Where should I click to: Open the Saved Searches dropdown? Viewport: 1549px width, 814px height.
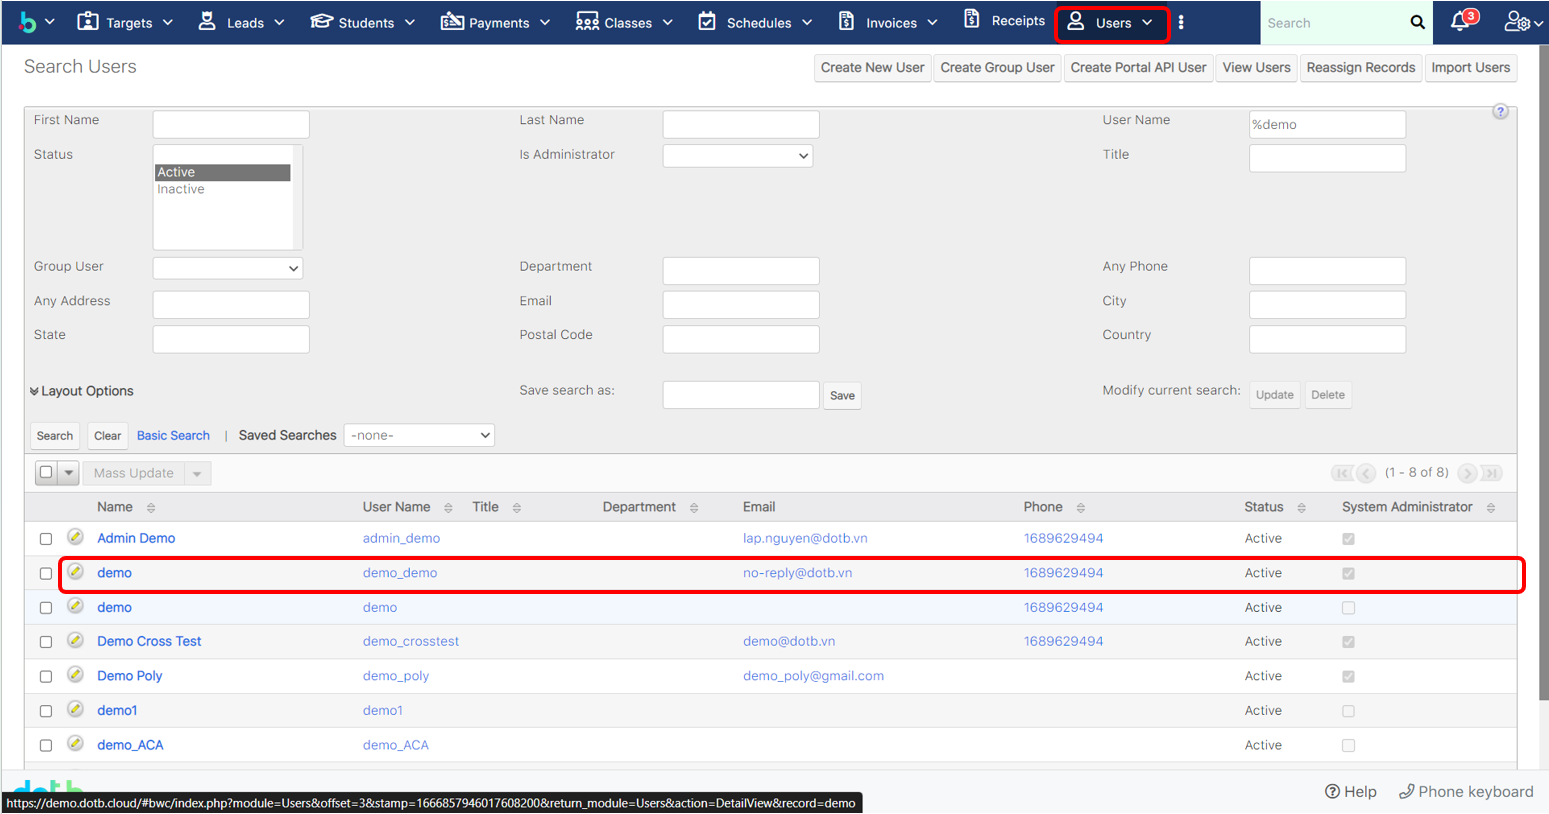click(419, 435)
